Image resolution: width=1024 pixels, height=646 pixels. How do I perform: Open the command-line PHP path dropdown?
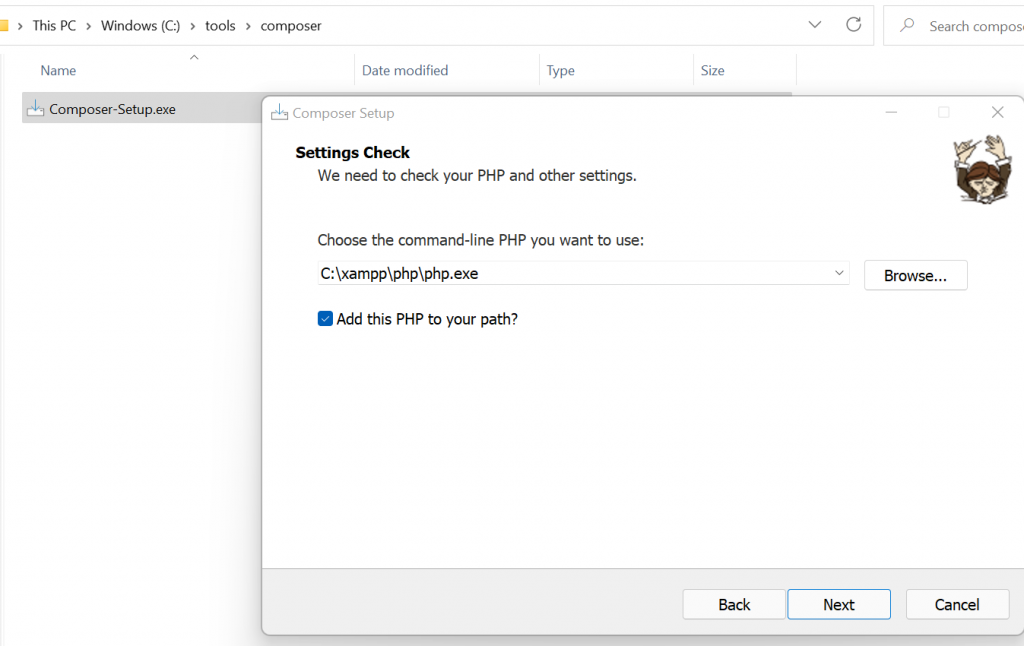839,273
